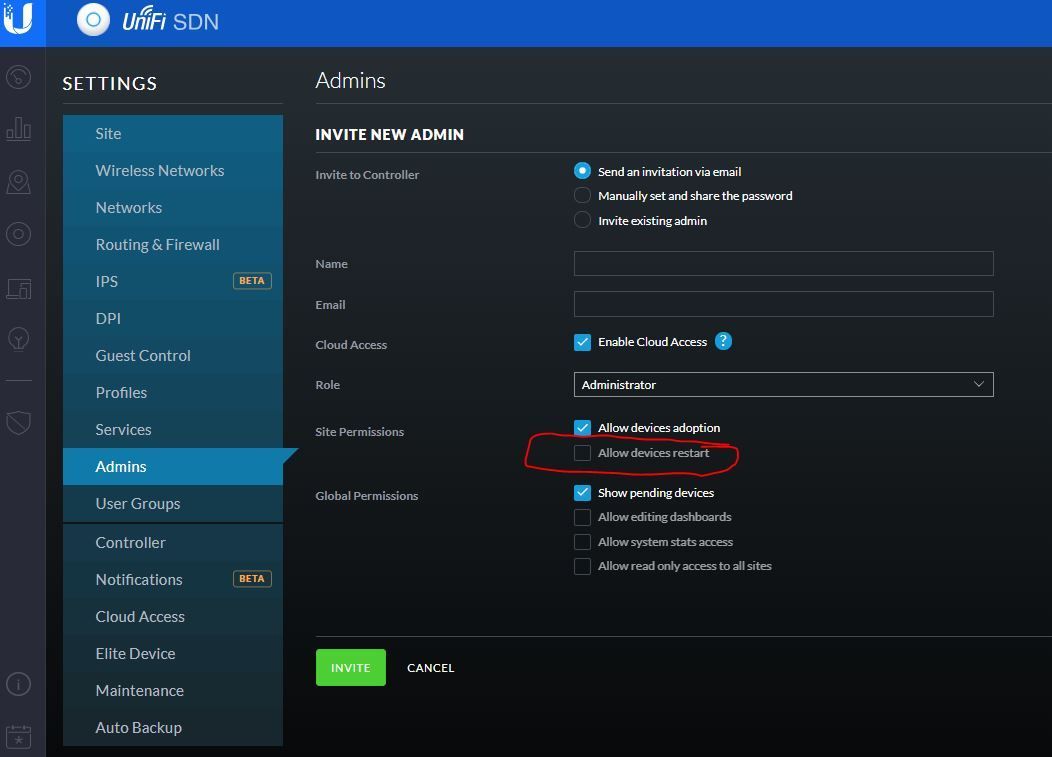The height and width of the screenshot is (757, 1052).
Task: Open the Dashboard gauge icon in sidebar
Action: click(x=18, y=77)
